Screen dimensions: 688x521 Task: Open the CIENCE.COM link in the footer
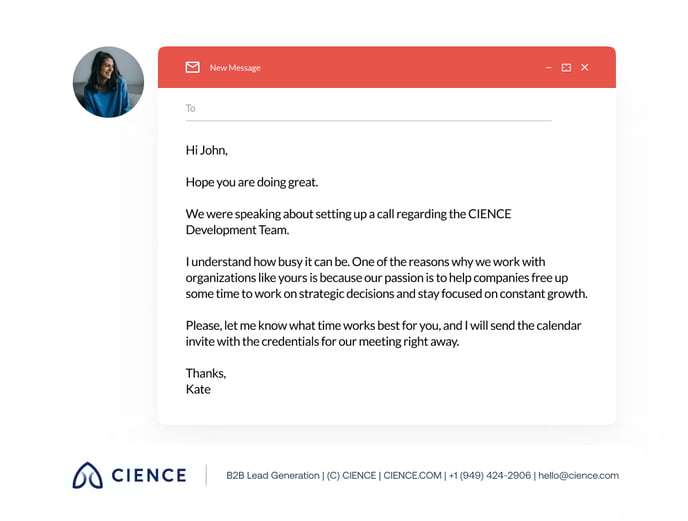pos(412,475)
